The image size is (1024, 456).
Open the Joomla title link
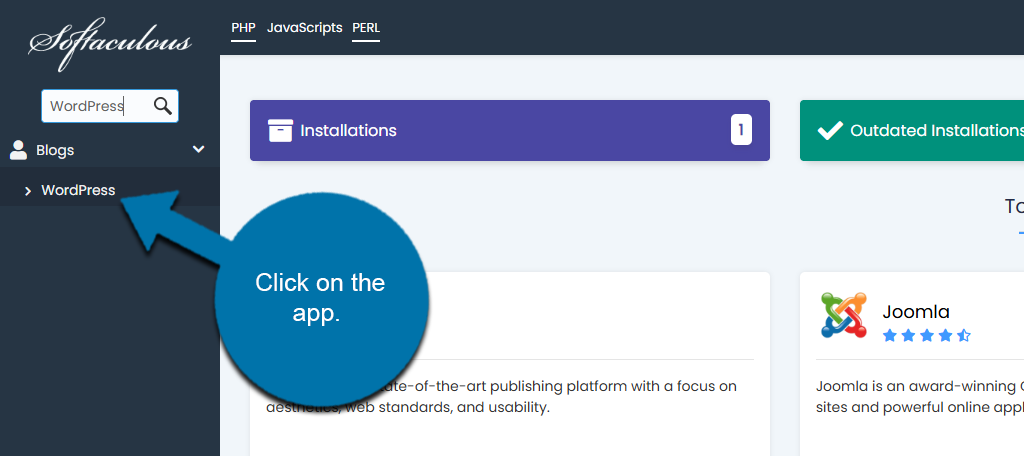pos(916,312)
